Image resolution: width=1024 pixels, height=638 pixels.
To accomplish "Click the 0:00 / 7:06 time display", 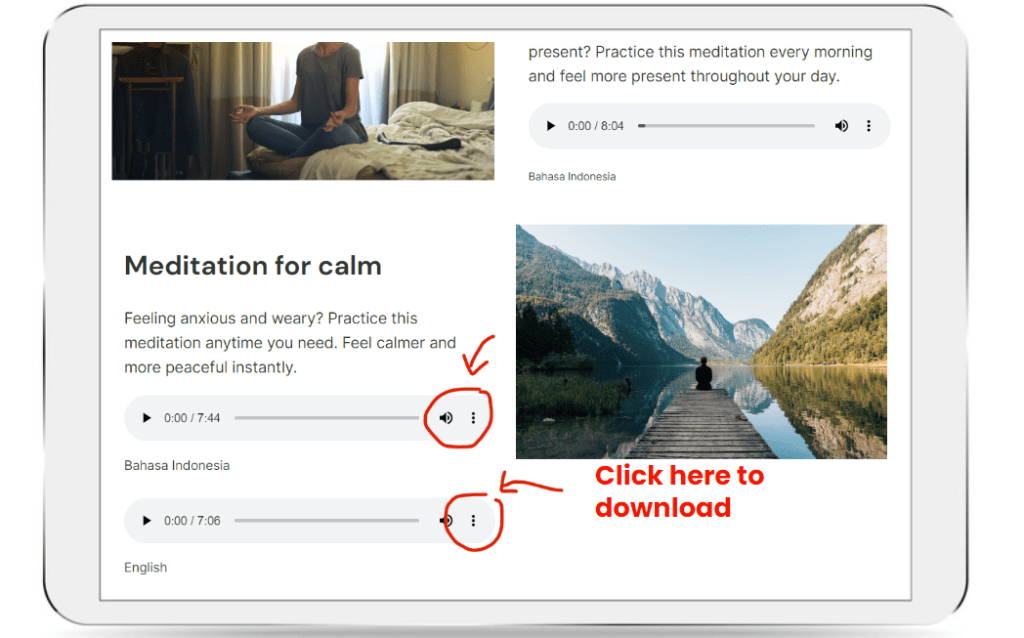I will (192, 520).
